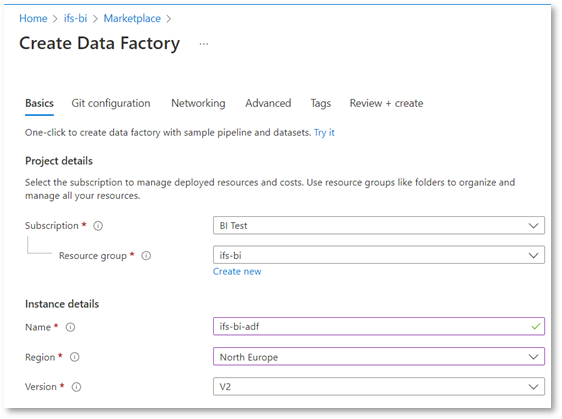Click the Create Data Factory page title
This screenshot has height=419, width=562.
click(x=99, y=43)
